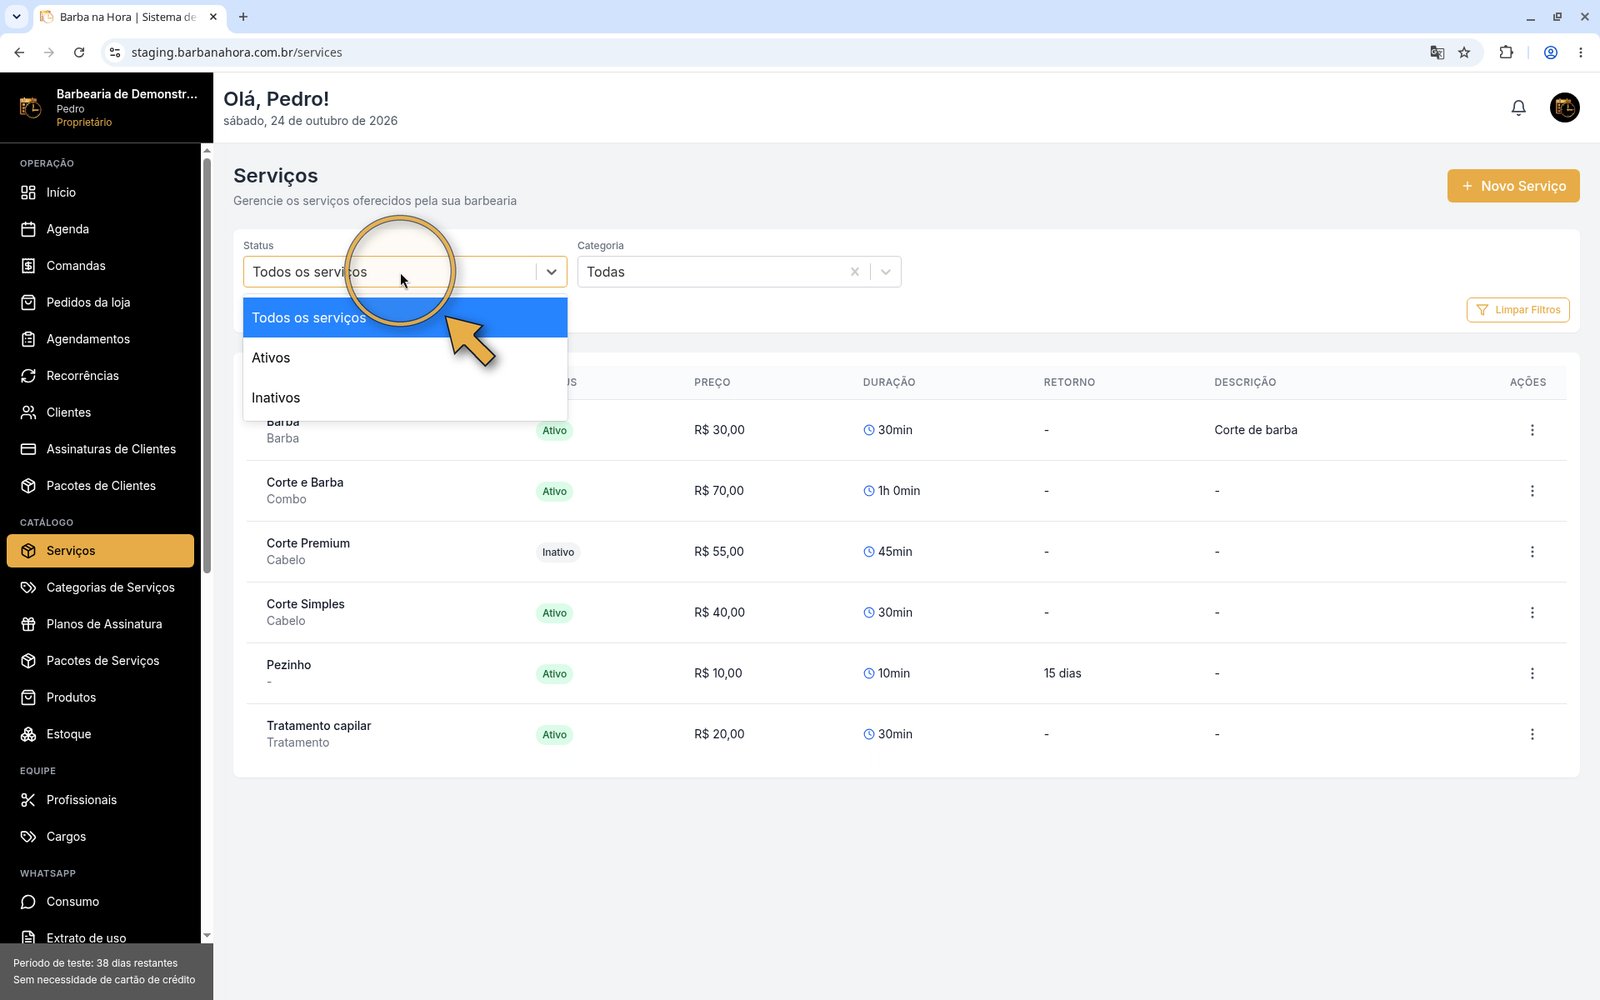1600x1000 pixels.
Task: Clear the Categoria selection with the X
Action: (854, 272)
